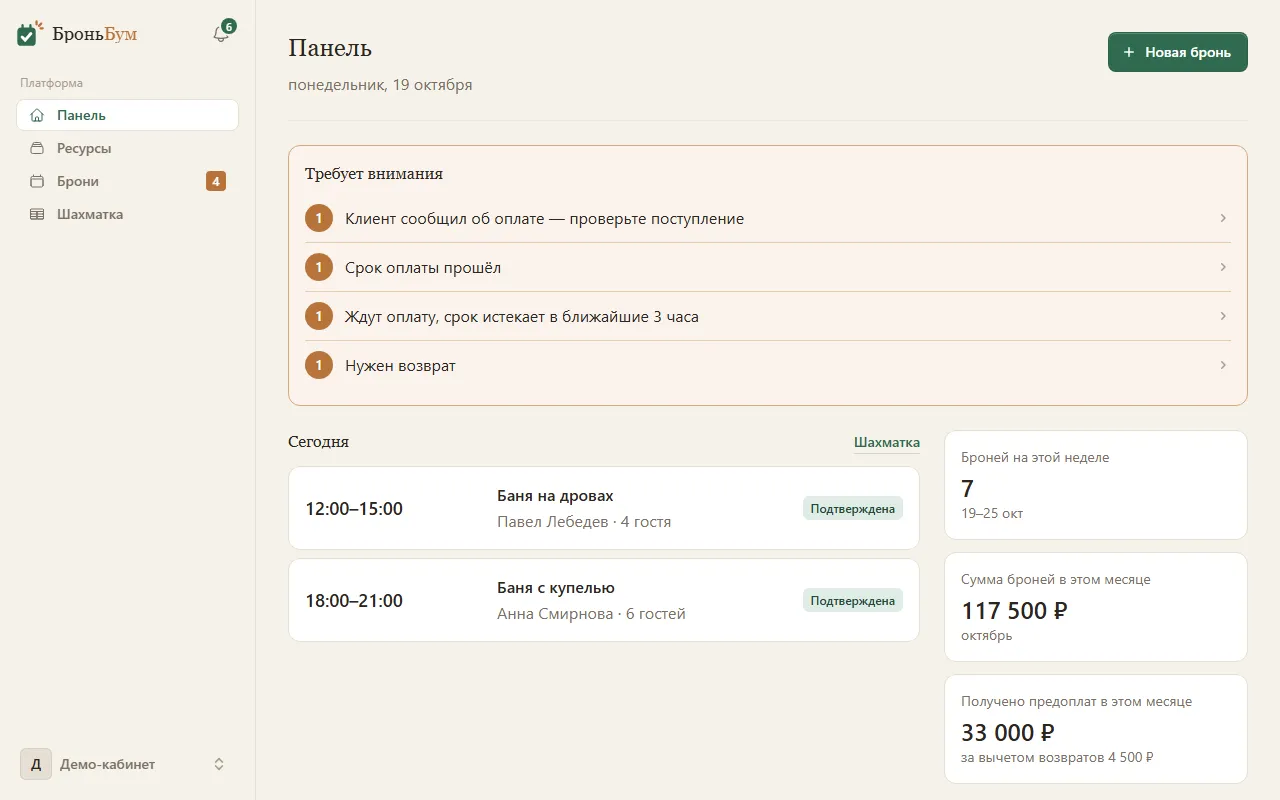Open chevron for Нужен возврат row
This screenshot has width=1280, height=800.
pyautogui.click(x=1223, y=365)
